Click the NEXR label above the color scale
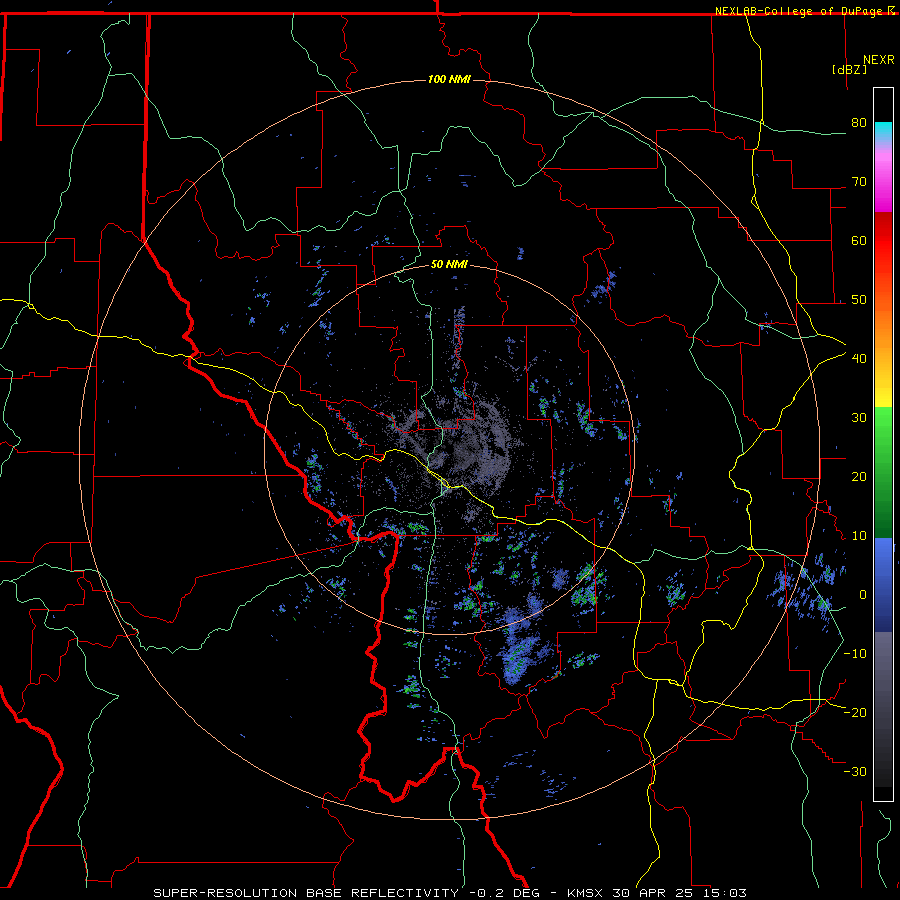900x900 pixels. click(x=879, y=60)
